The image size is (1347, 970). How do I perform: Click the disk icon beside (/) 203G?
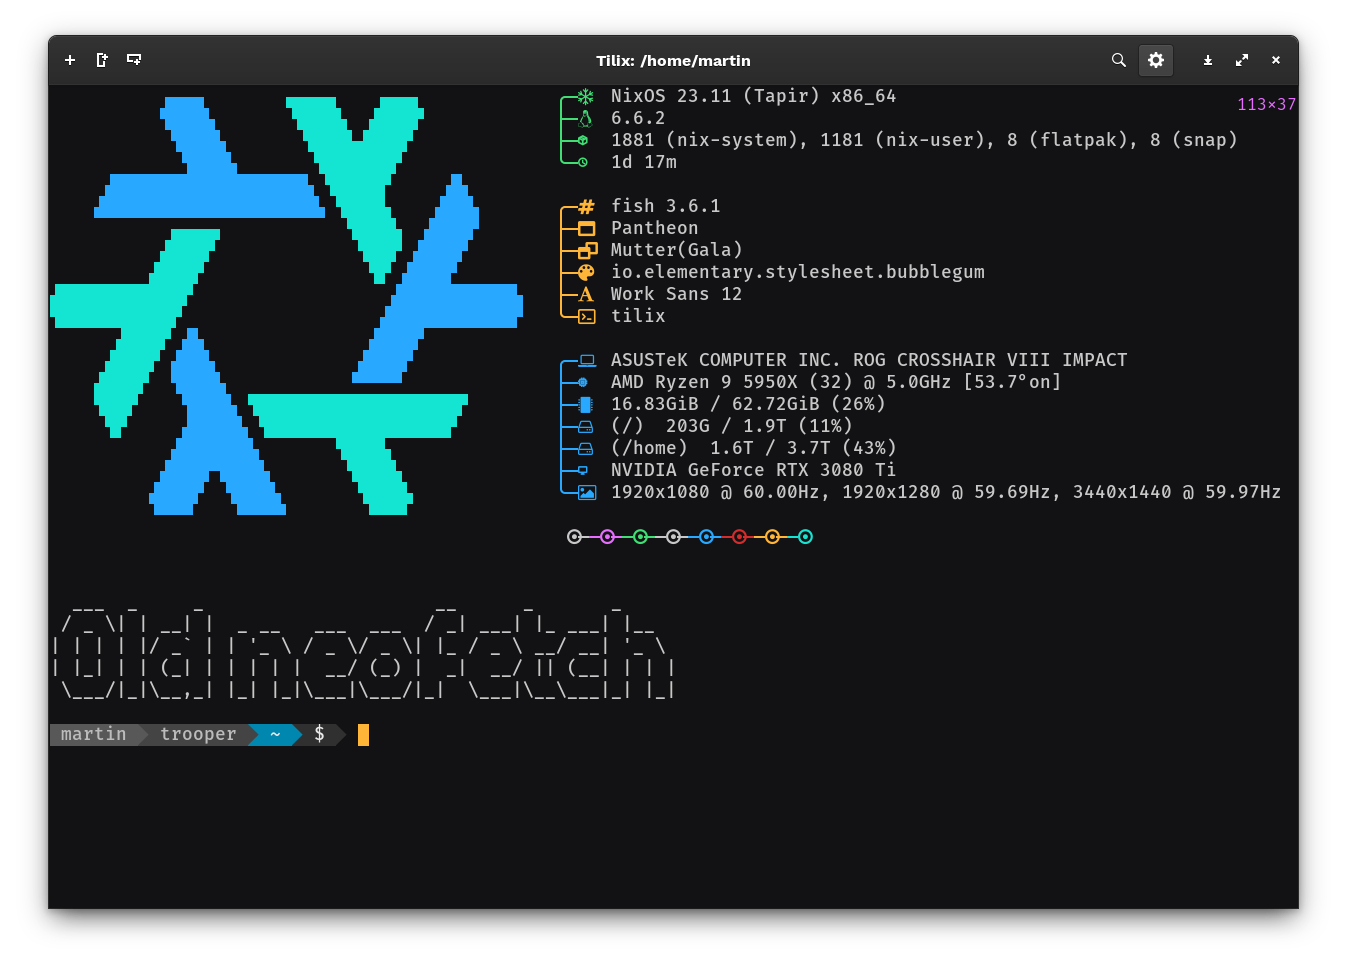click(x=585, y=427)
